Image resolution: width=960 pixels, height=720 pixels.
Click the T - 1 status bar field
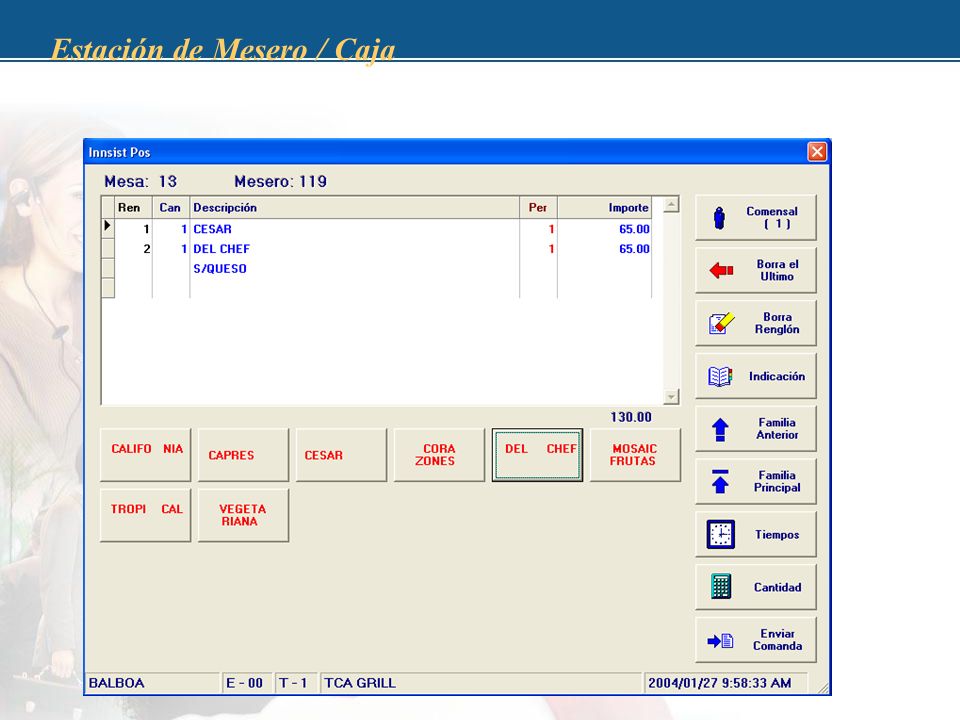click(294, 683)
